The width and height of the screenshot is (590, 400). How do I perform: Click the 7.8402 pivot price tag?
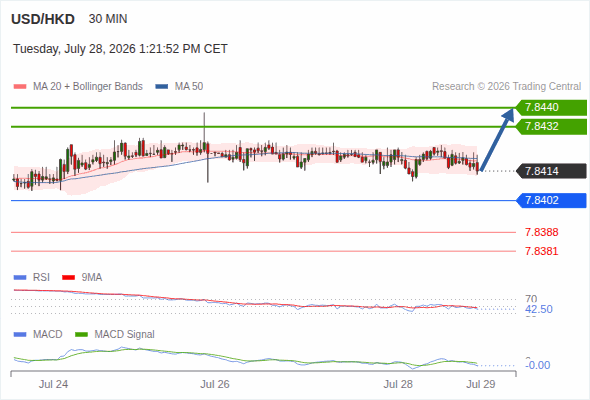pos(551,200)
